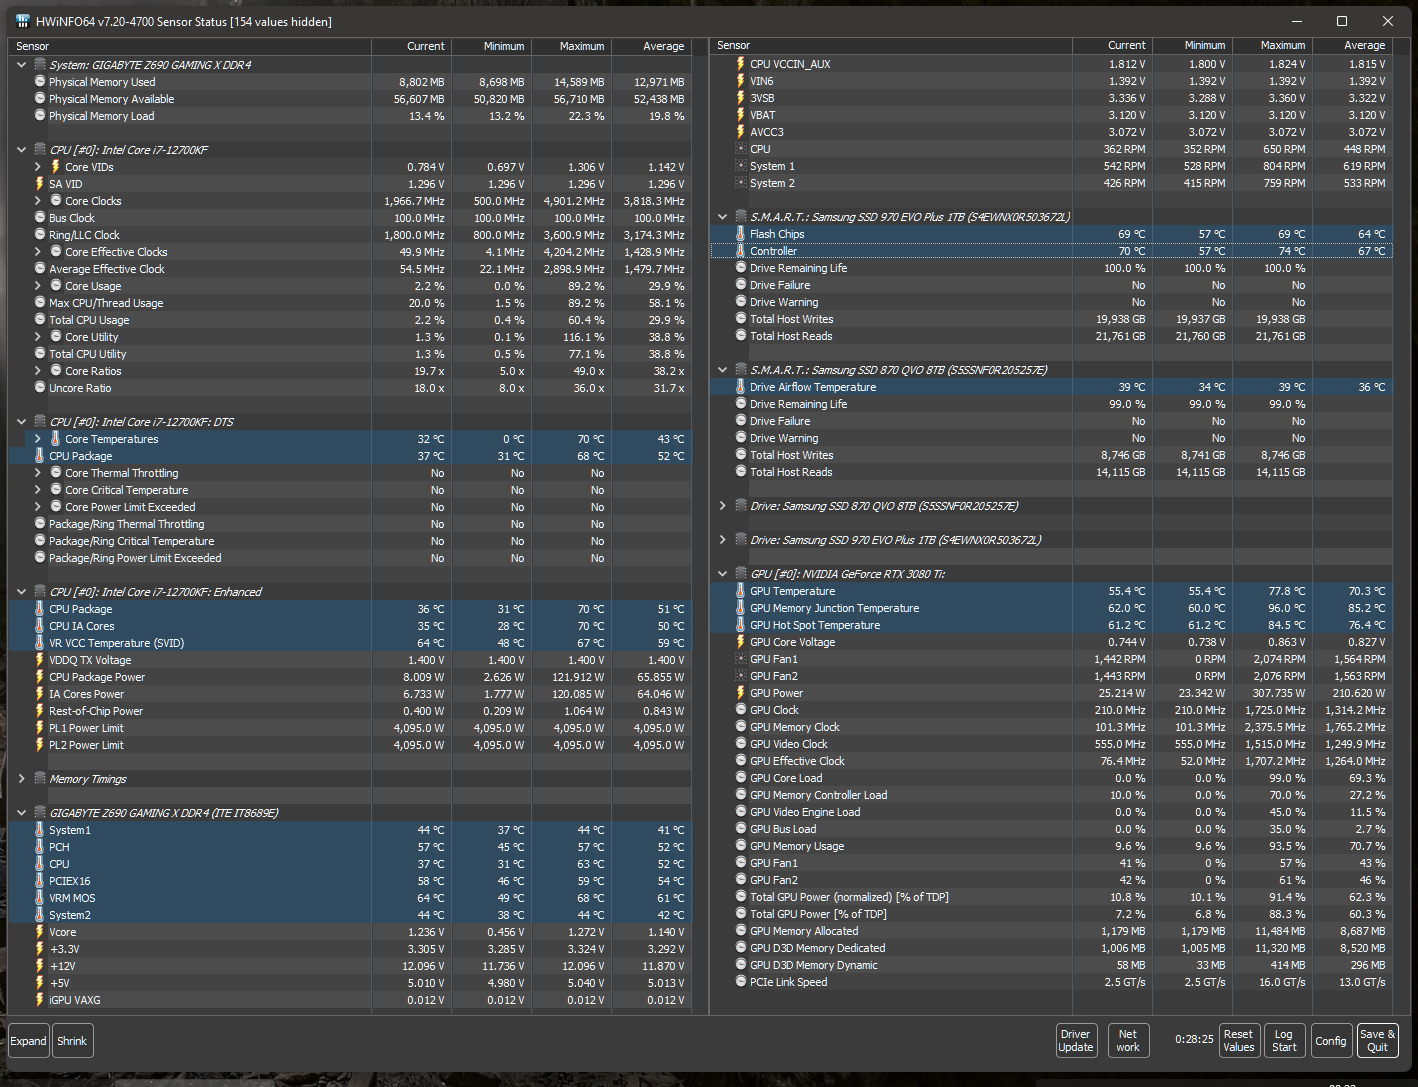Screen dimensions: 1418x1087
Task: Select the Max CPU/Thread Usage row label
Action: tap(106, 303)
